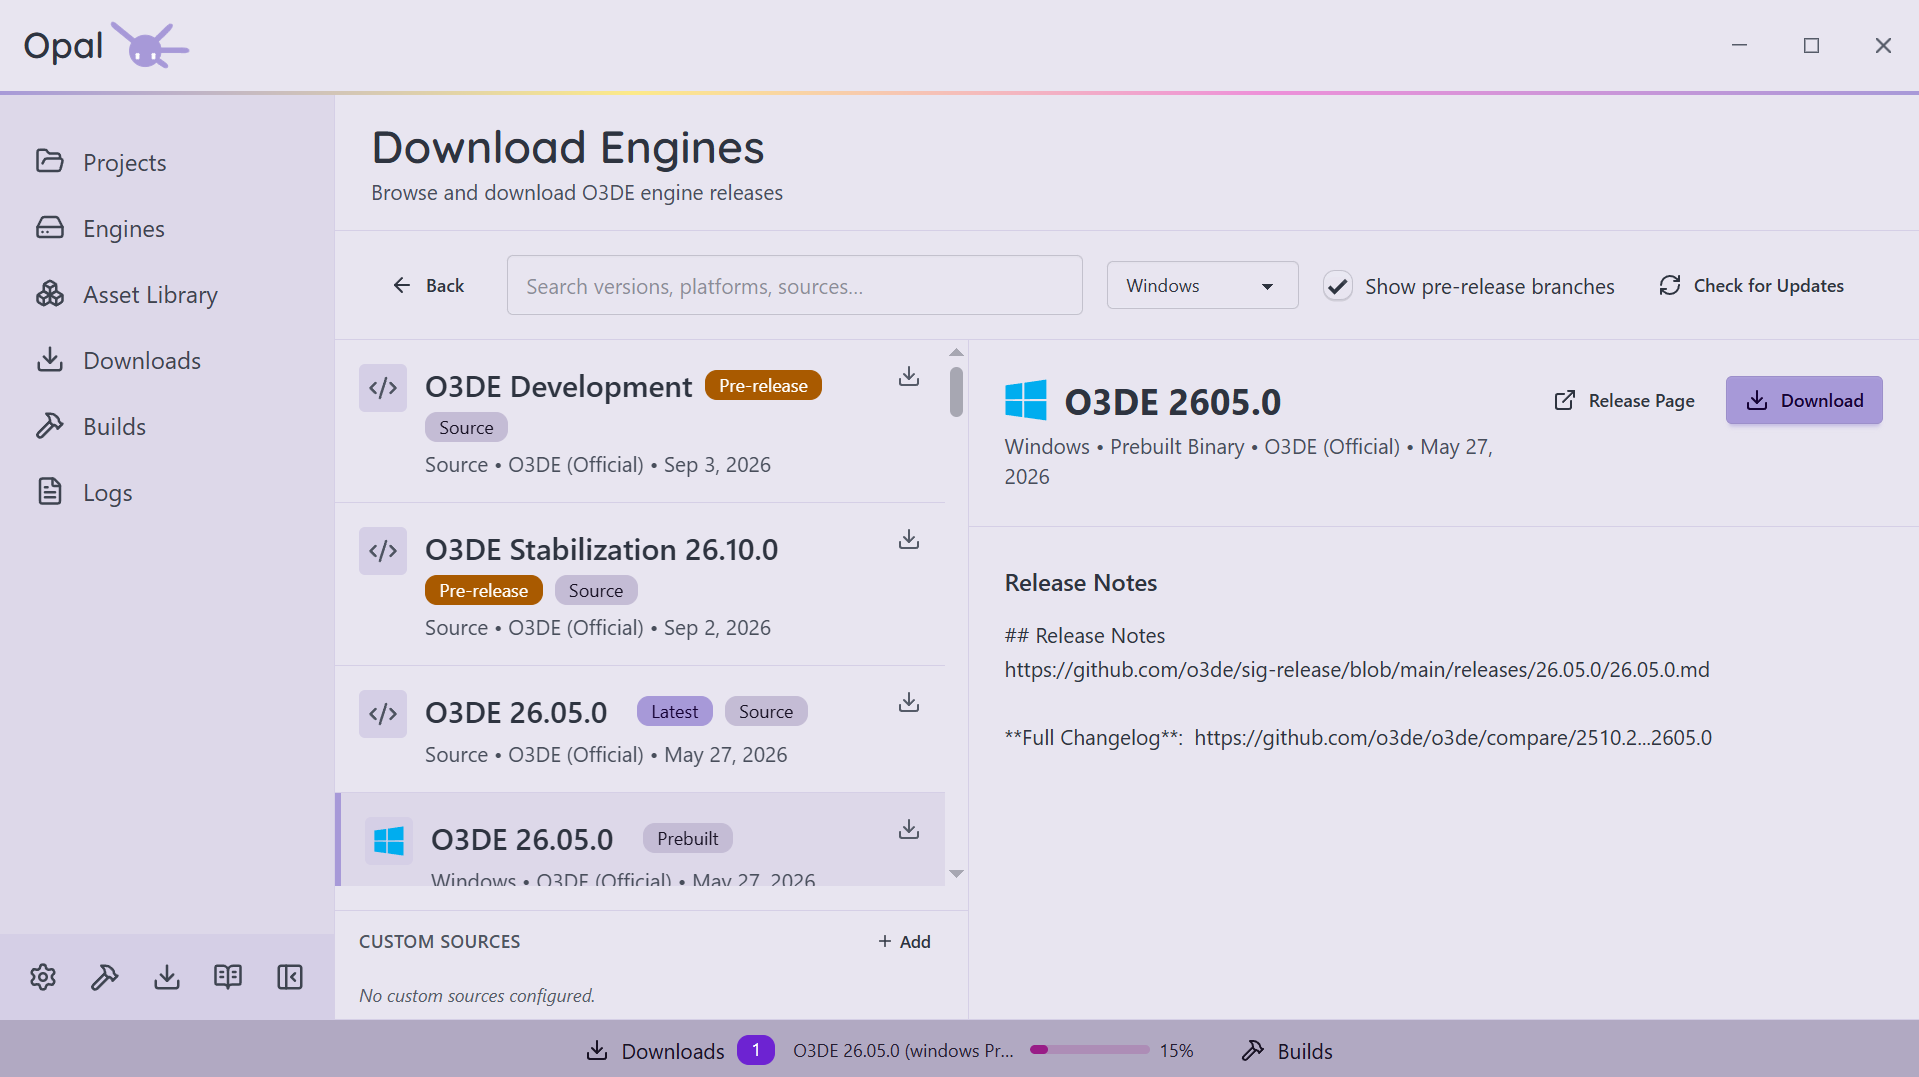Download O3DE Stabilization 26.10.0 via its icon

click(x=909, y=539)
